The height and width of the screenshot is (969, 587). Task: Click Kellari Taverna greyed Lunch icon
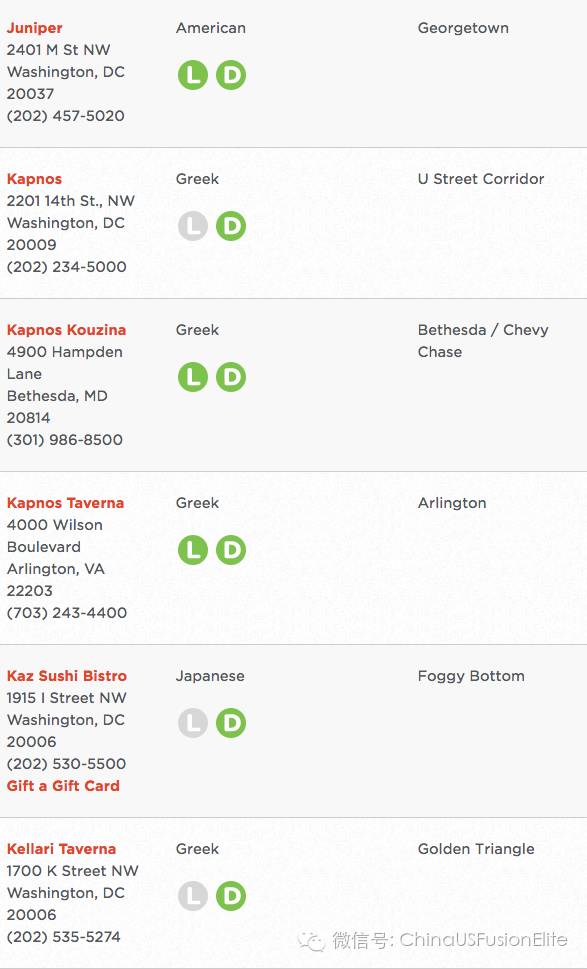[193, 896]
